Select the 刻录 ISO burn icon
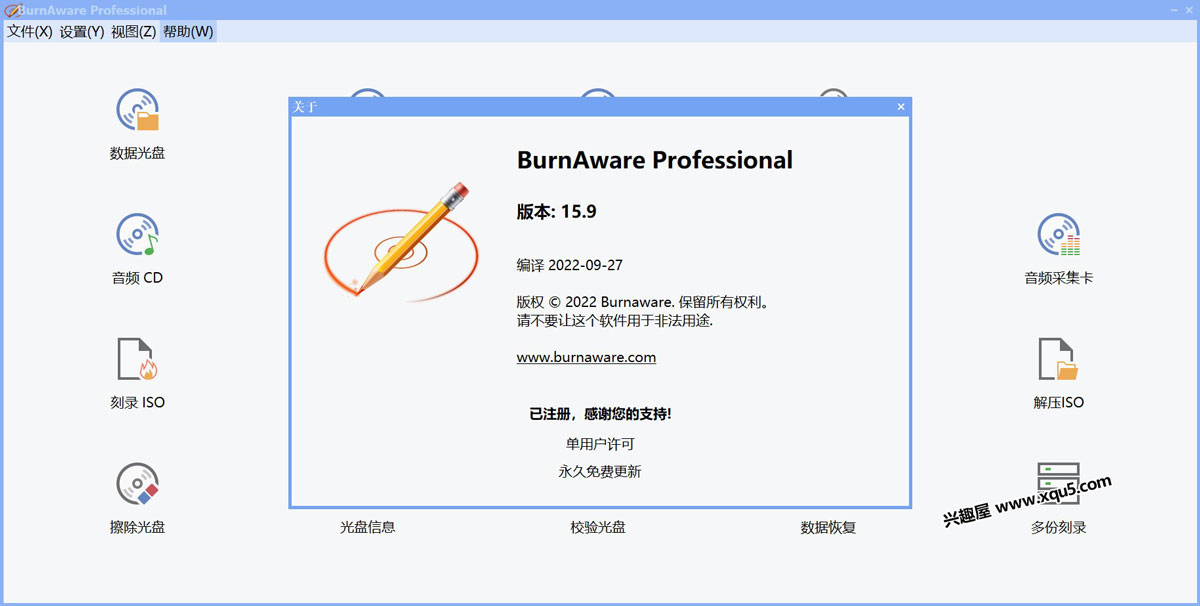The image size is (1200, 606). click(x=138, y=359)
